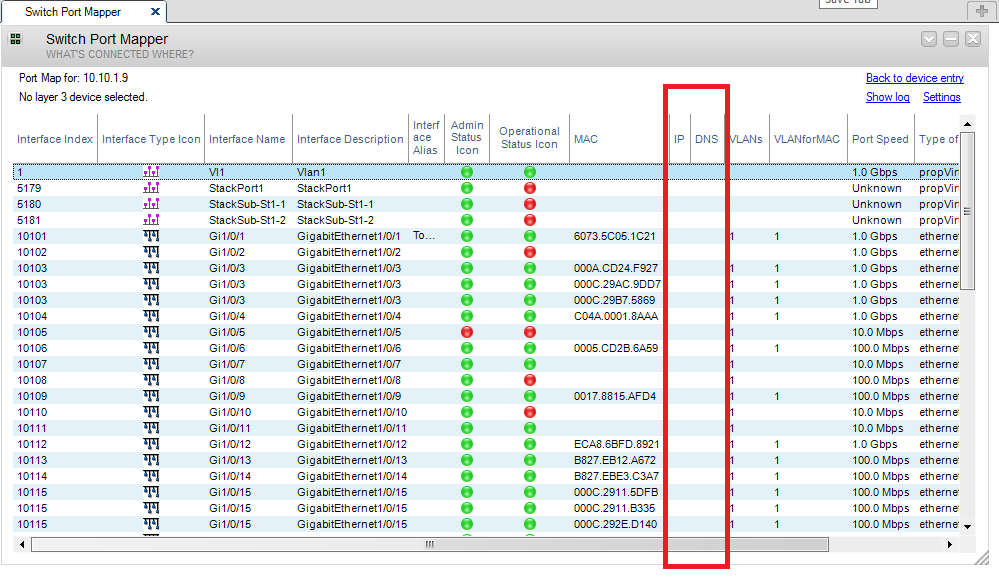
Task: Click the red operational status icon for StackPort1
Action: (529, 188)
